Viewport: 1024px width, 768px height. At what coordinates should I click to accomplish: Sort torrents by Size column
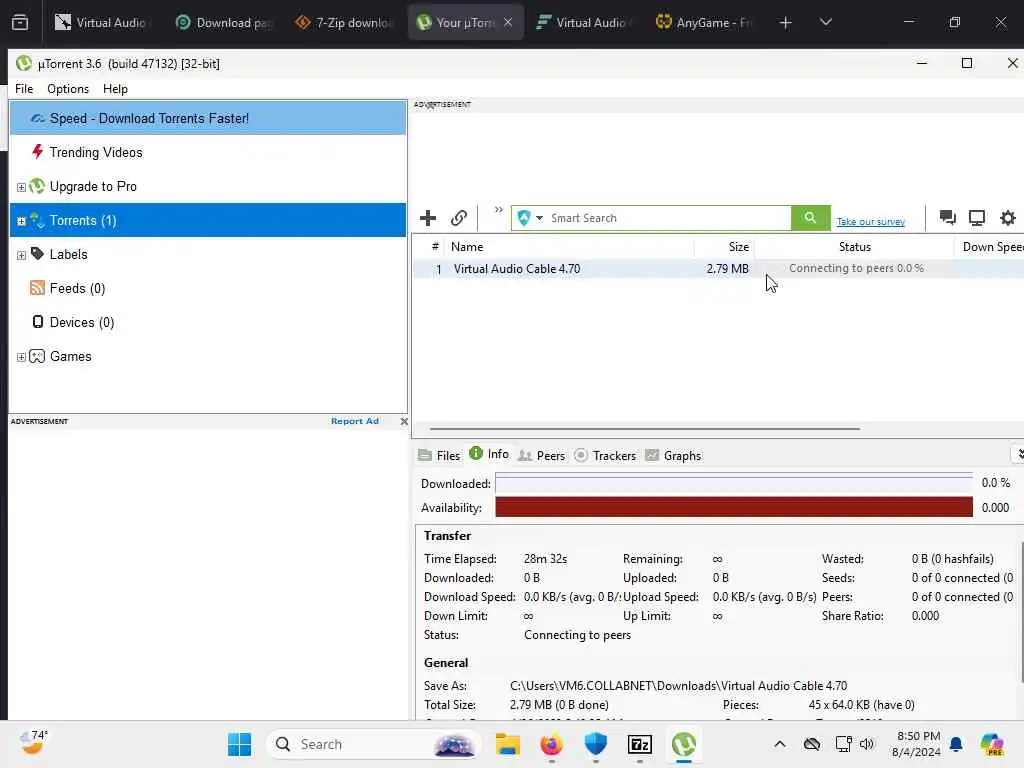coord(724,247)
